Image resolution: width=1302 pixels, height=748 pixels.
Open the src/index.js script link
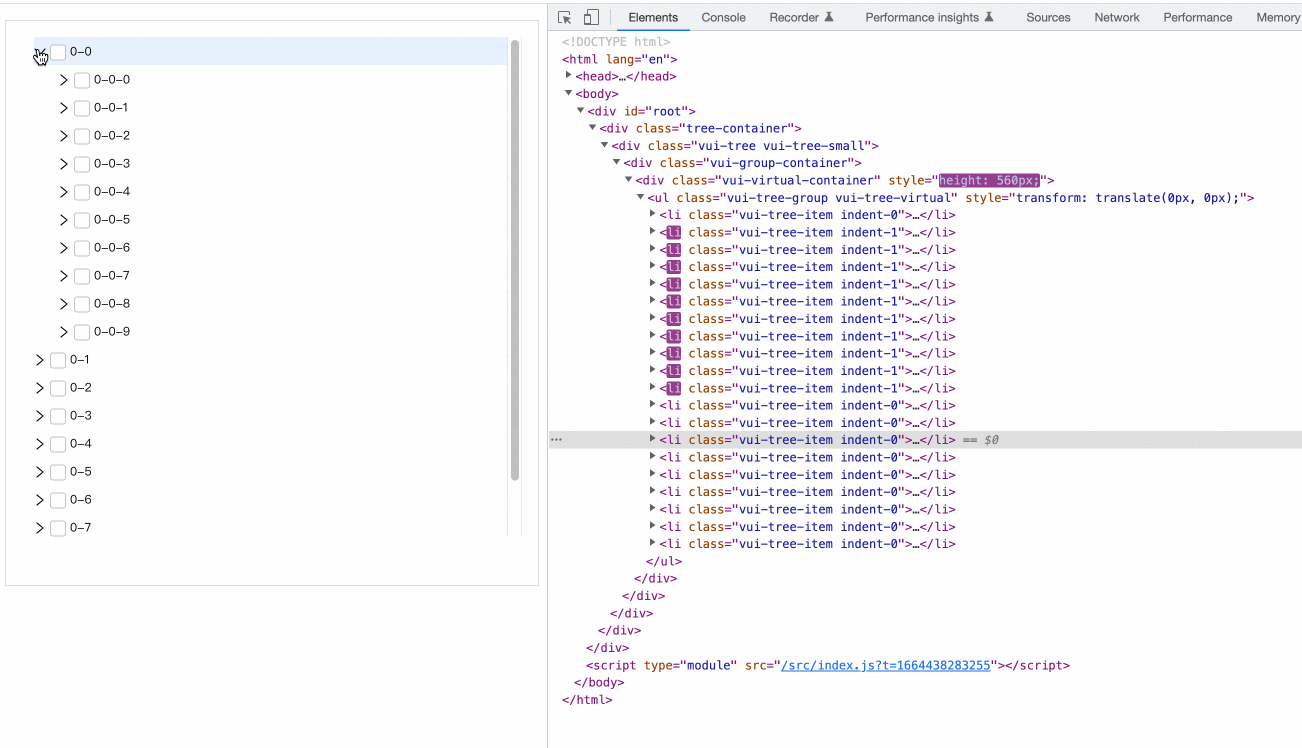coord(885,665)
